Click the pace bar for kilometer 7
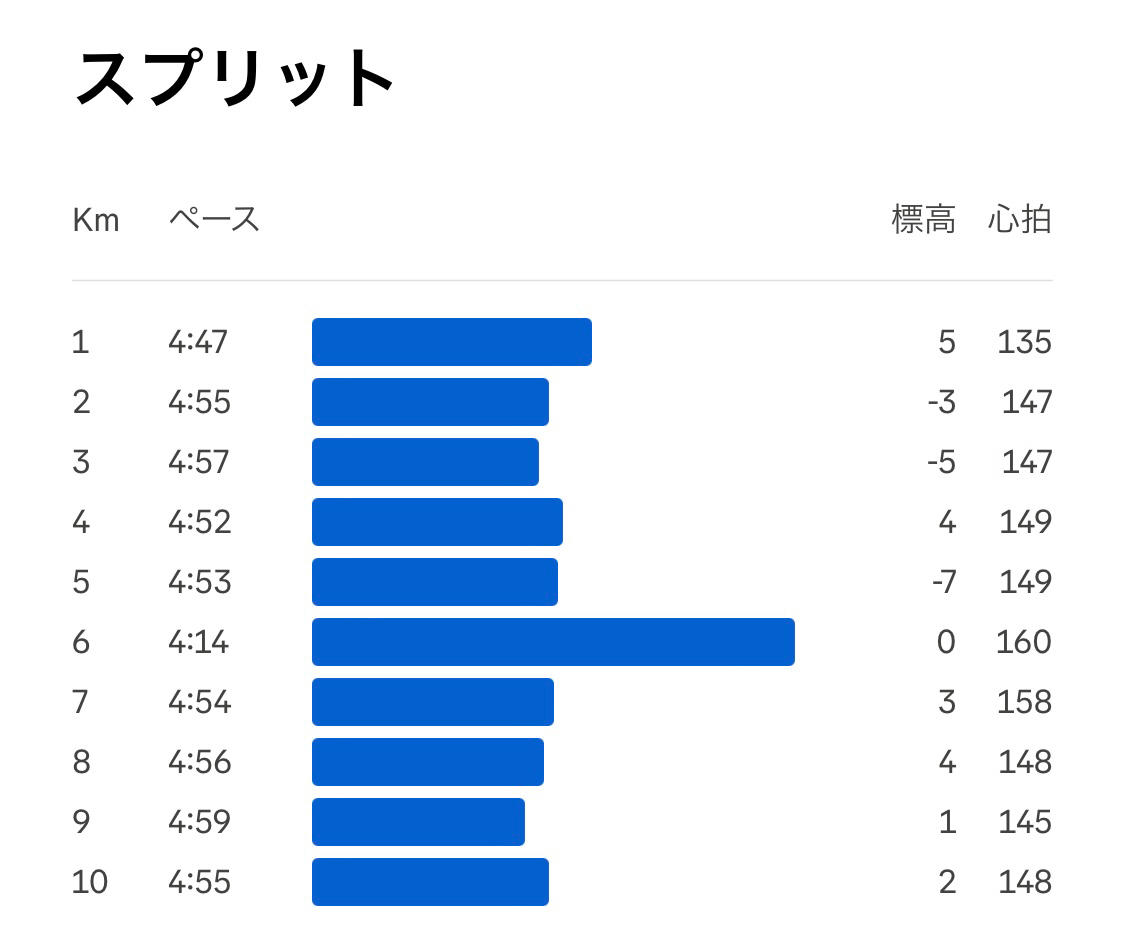Screen dimensions: 1125x928 (x=433, y=702)
